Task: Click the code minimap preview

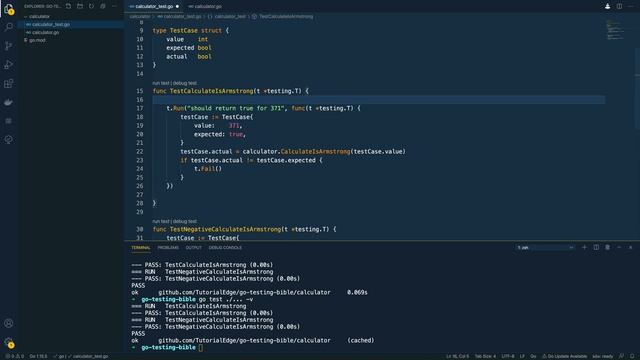Action: [x=615, y=30]
